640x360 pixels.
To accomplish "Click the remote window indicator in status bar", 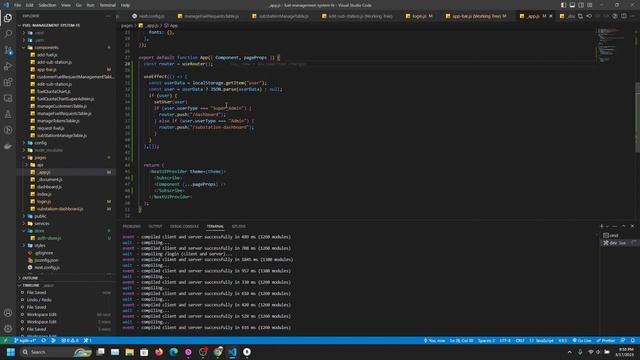I will coord(5,340).
